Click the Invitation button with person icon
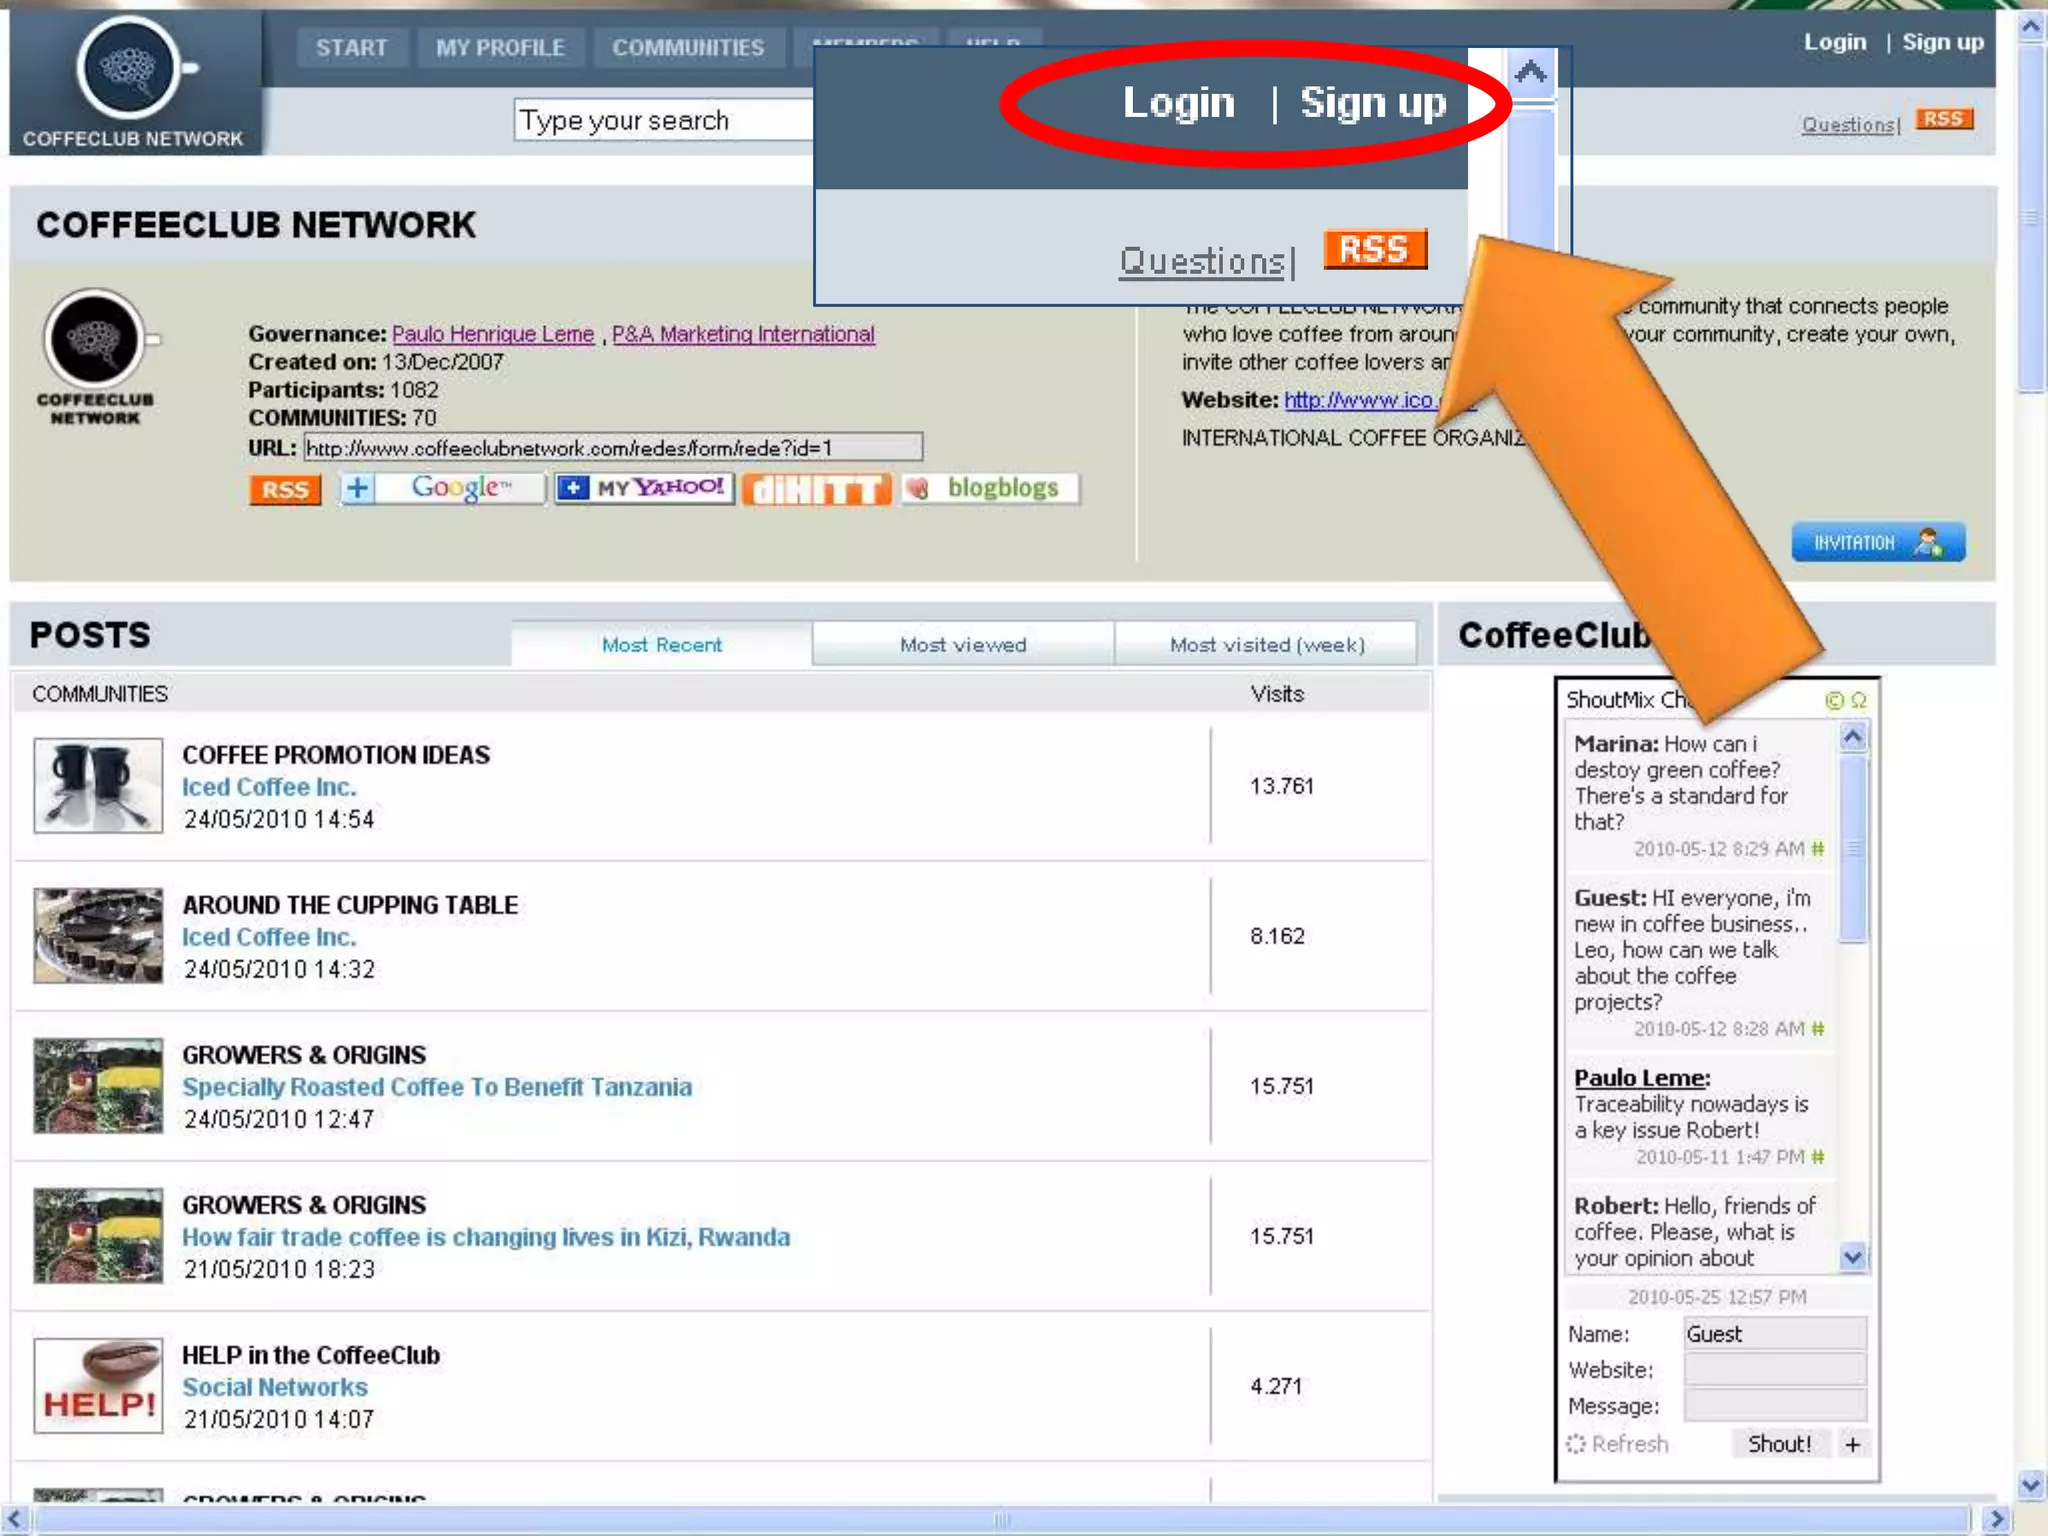 coord(1877,542)
